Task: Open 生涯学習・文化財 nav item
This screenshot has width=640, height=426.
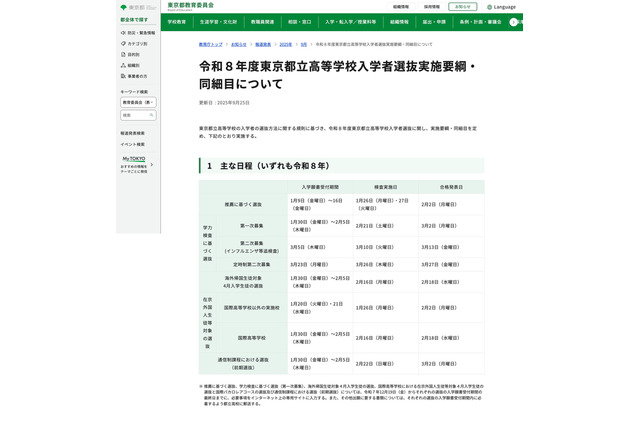Action: [218, 22]
